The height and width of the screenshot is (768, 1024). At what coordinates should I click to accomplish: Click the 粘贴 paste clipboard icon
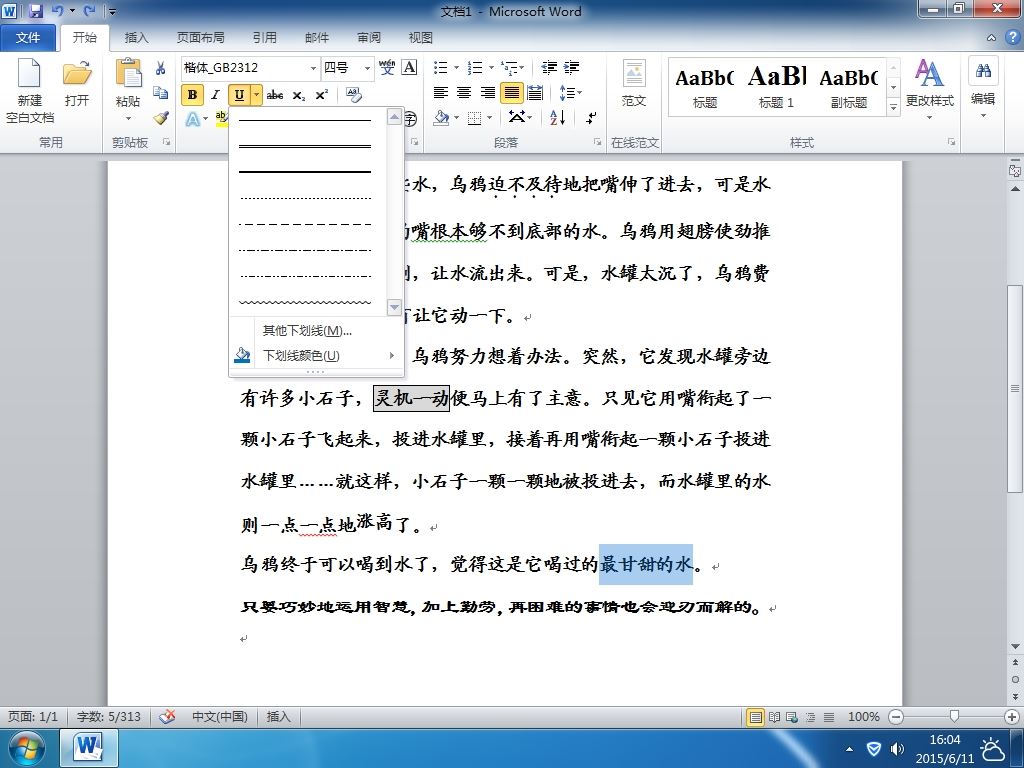(x=128, y=73)
